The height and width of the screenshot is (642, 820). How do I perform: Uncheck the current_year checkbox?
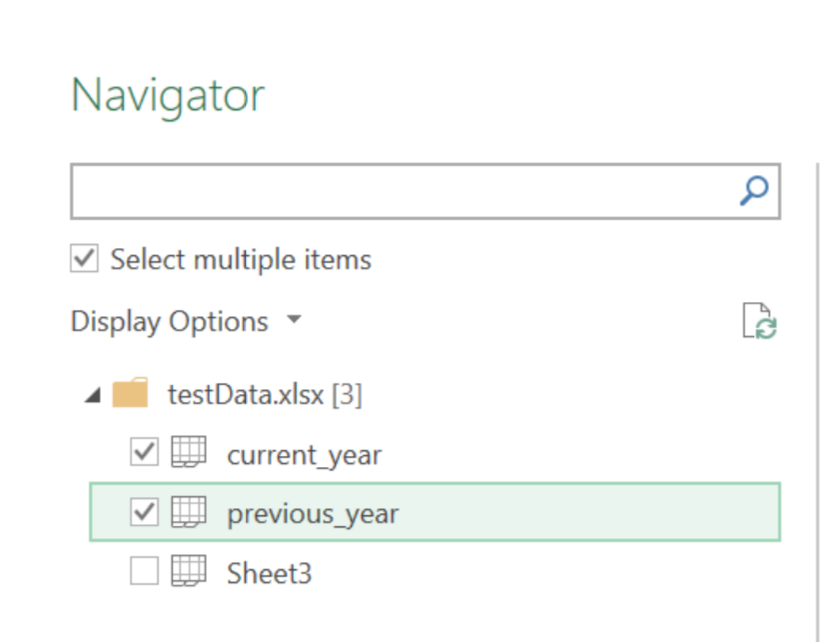144,452
